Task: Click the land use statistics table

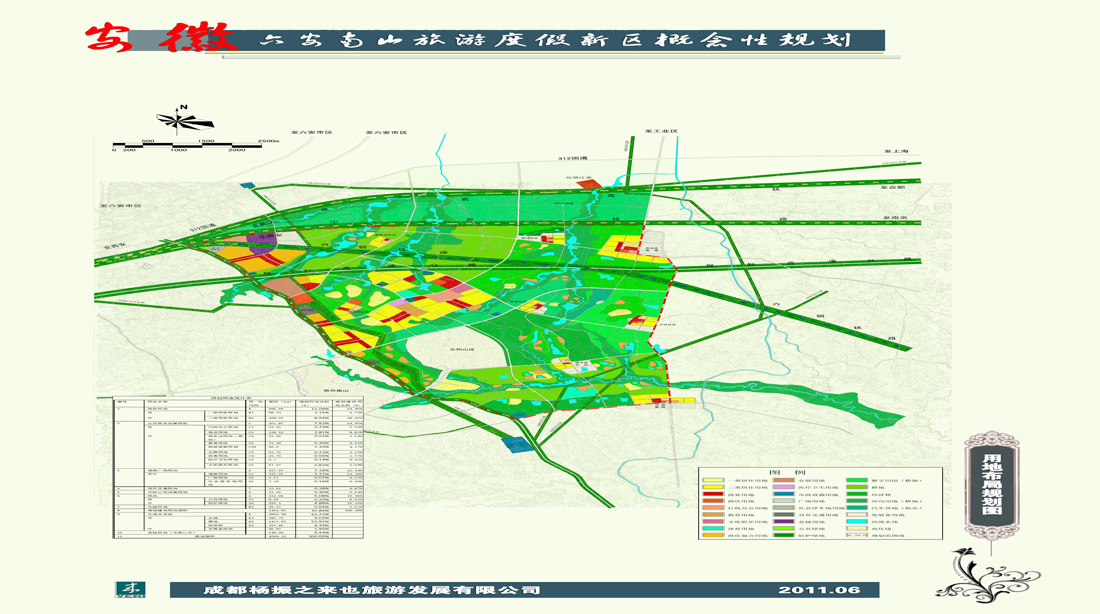Action: (x=230, y=468)
